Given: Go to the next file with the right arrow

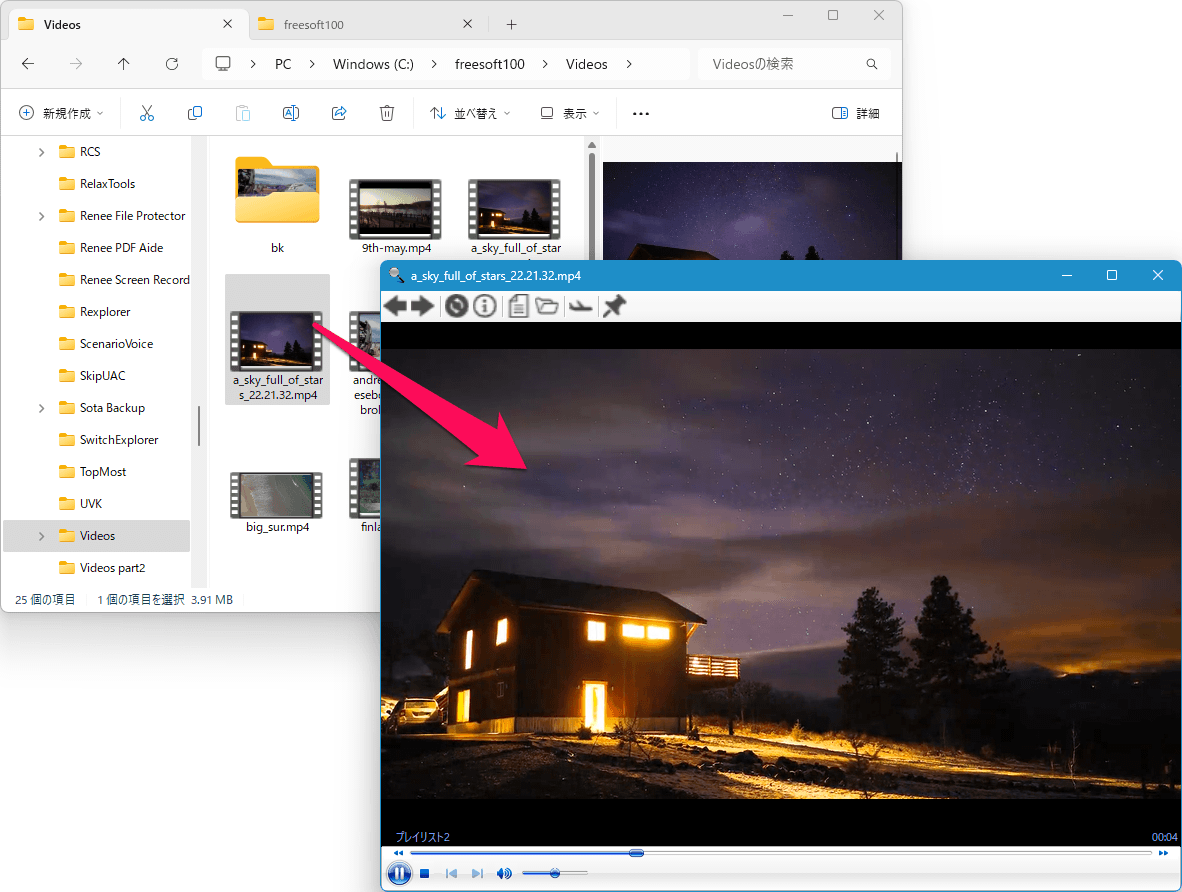Looking at the screenshot, I should [423, 306].
